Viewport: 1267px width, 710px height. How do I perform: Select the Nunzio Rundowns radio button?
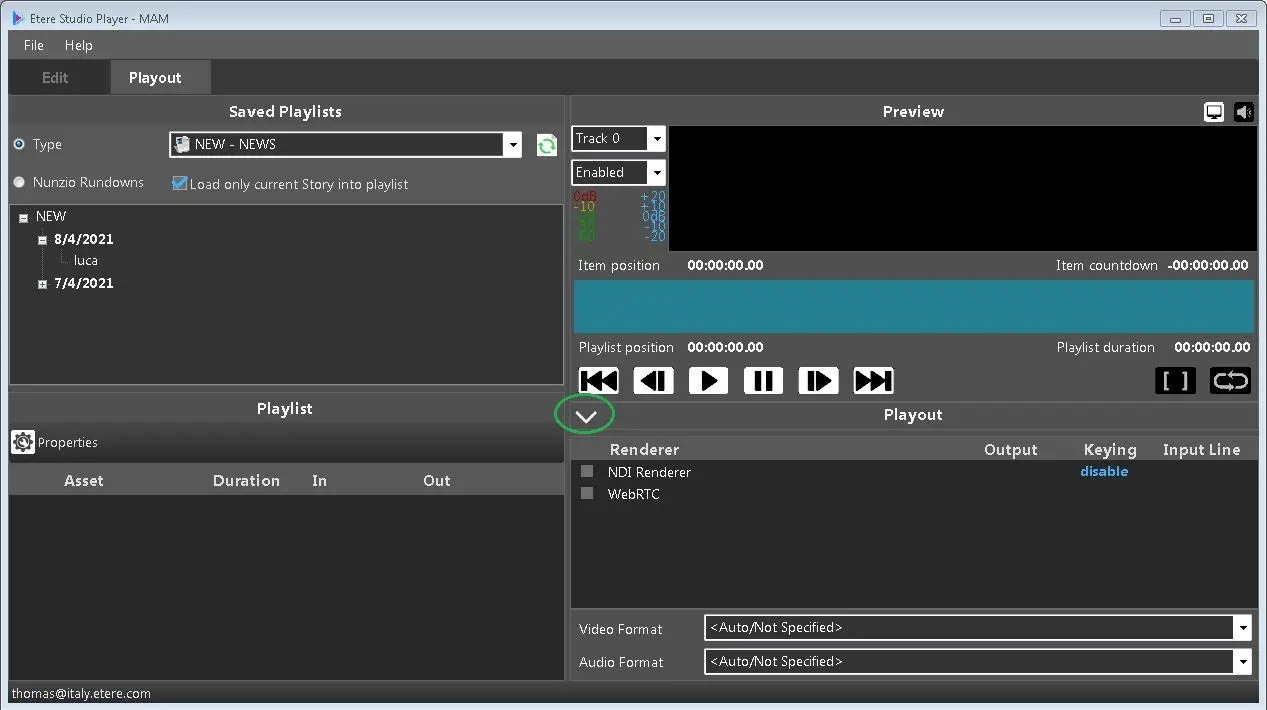click(x=19, y=182)
